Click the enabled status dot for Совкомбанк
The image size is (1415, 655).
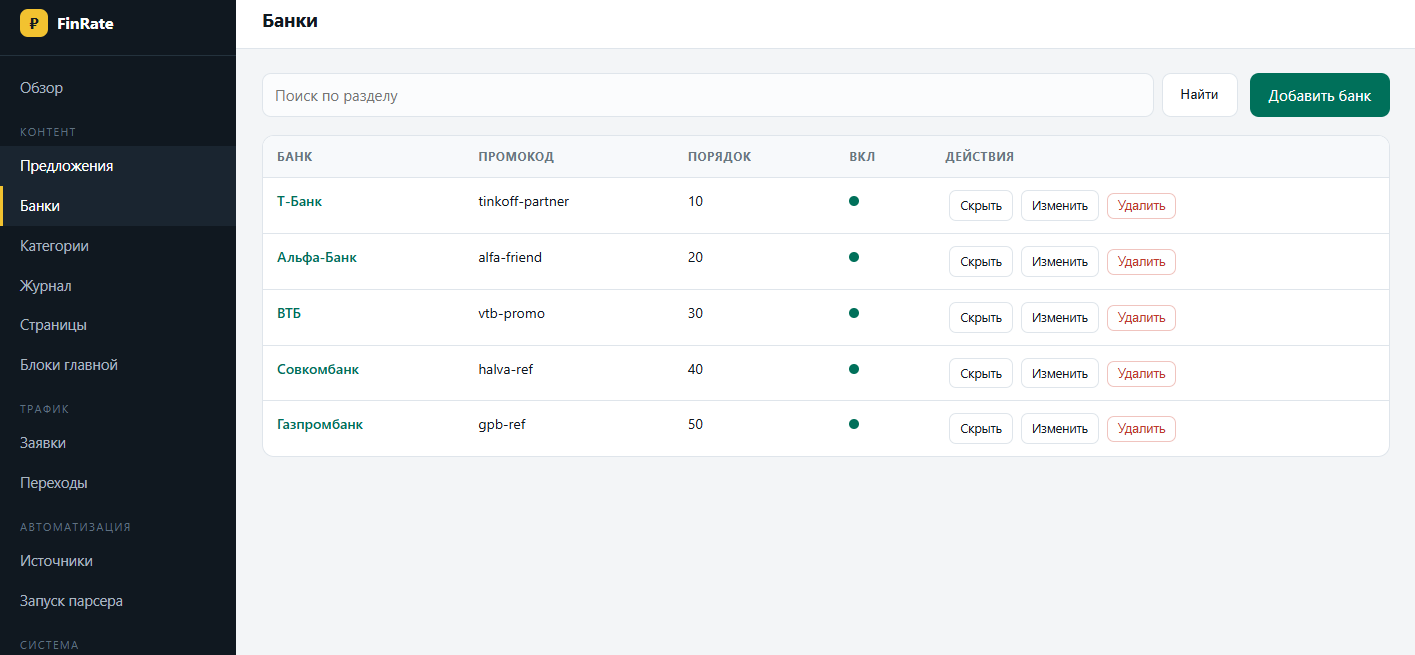tap(854, 369)
